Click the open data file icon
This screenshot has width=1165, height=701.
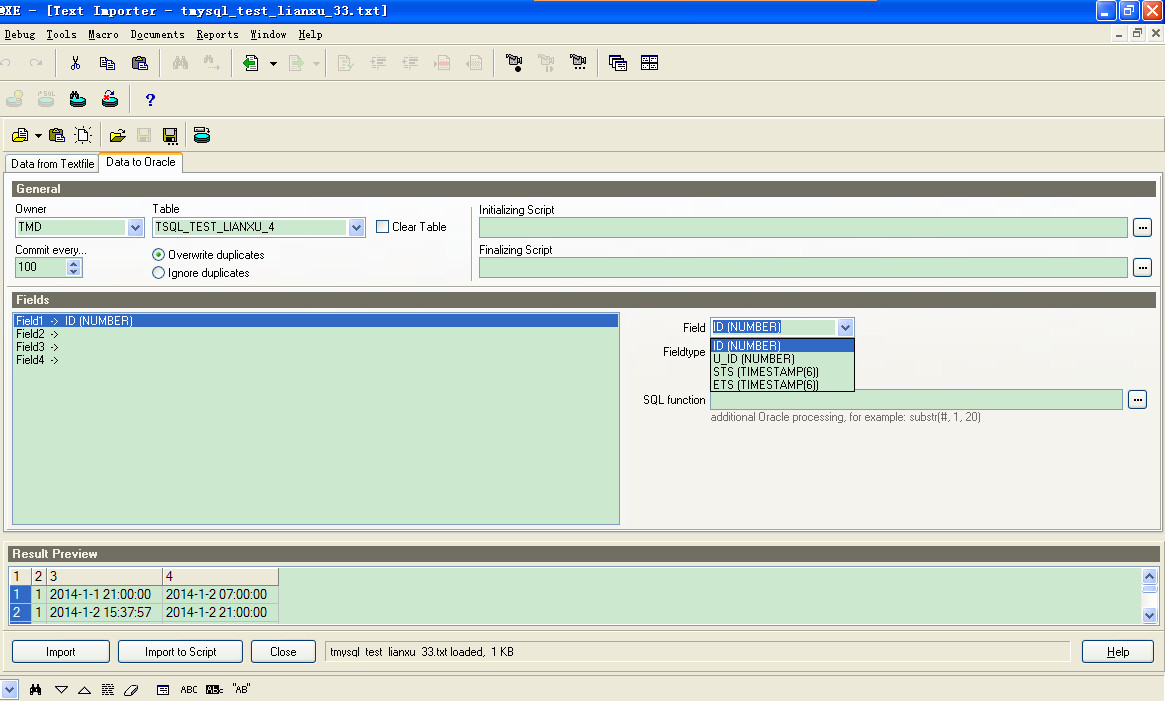pos(20,135)
